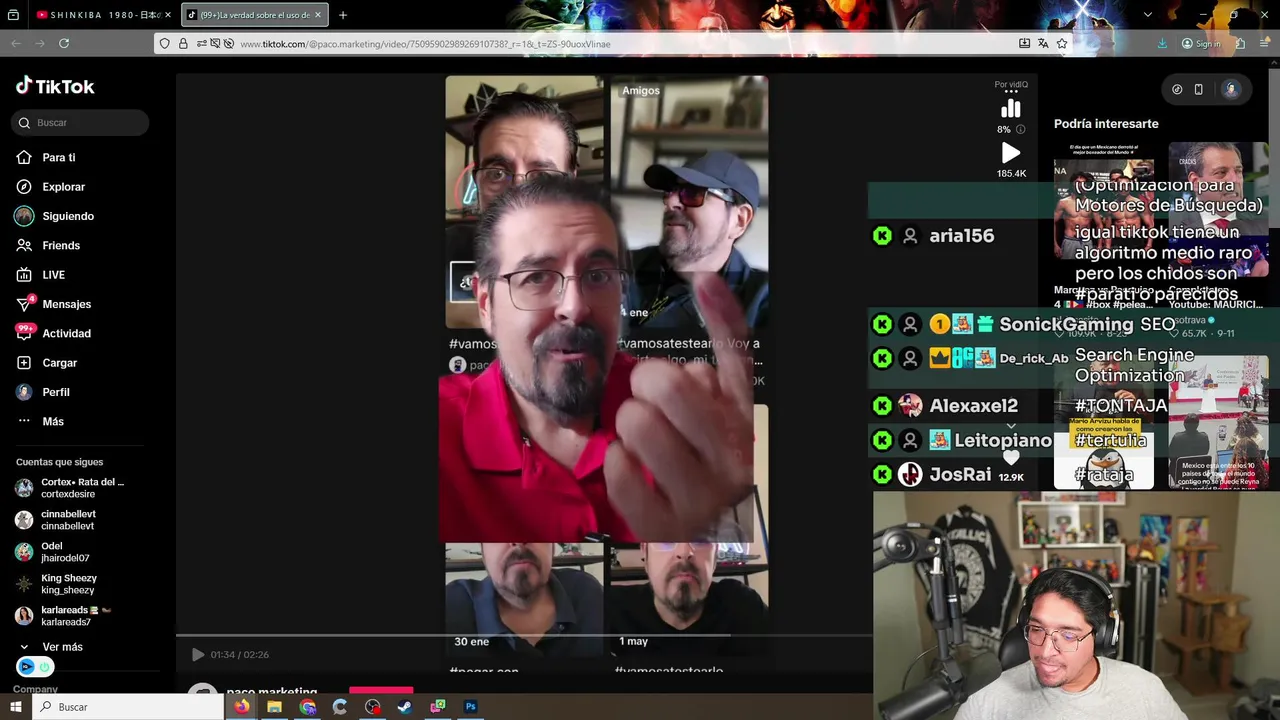Open the Odel jhairodel07 account

coord(53,552)
